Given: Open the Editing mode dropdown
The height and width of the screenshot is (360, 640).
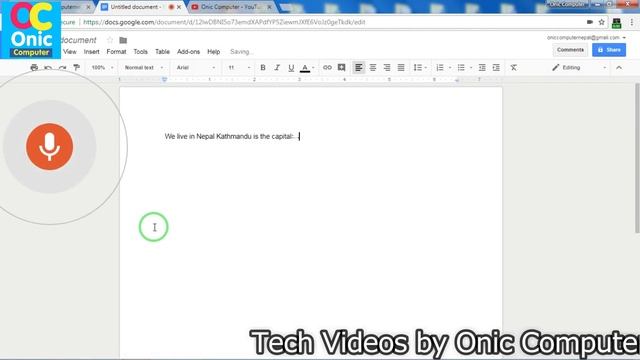Looking at the screenshot, I should point(579,68).
